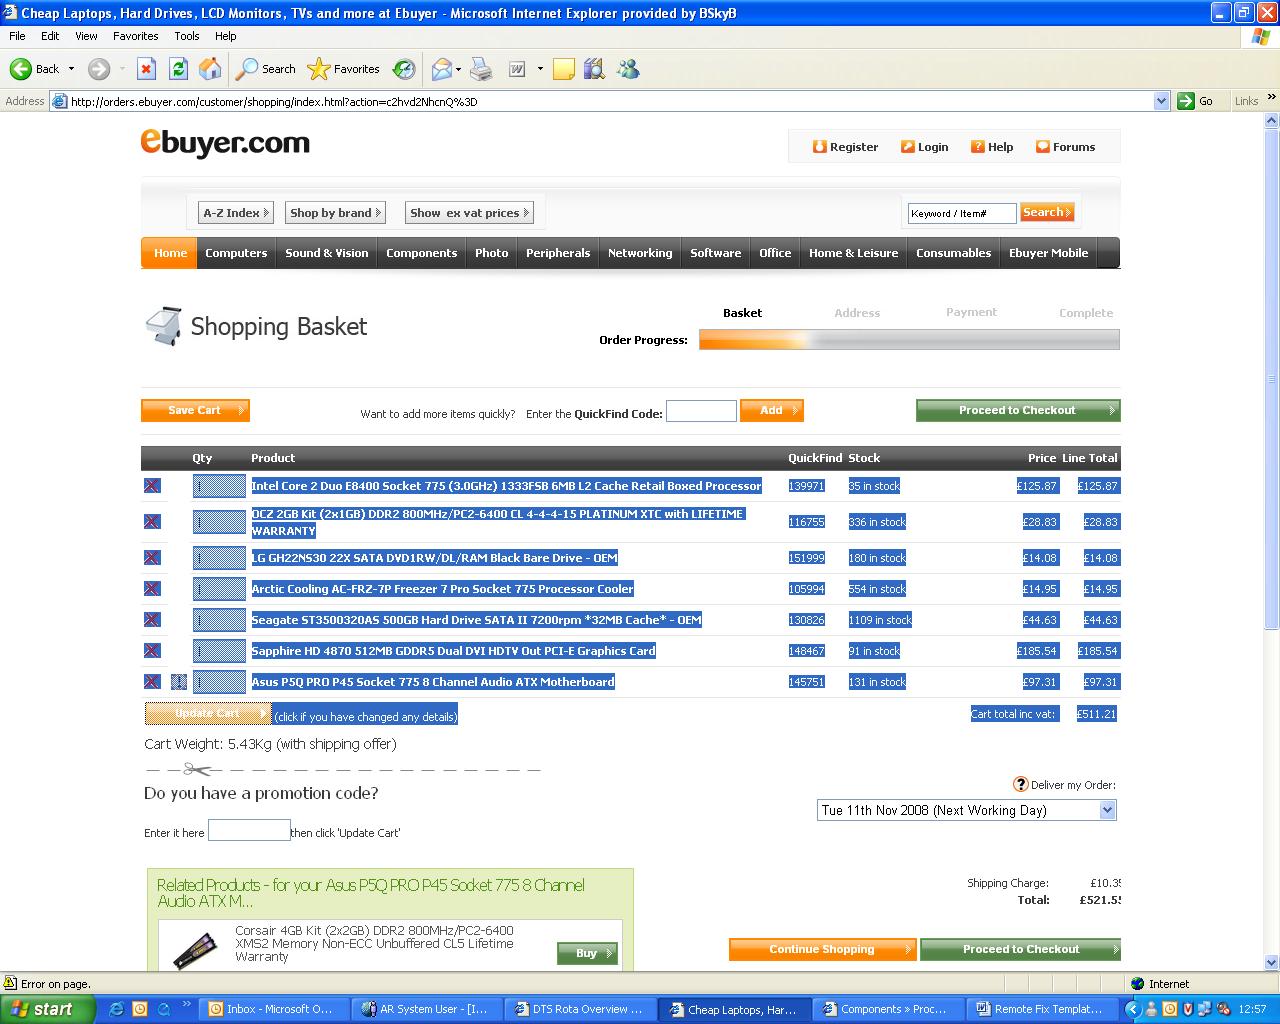Go to the Computers category tab
The height and width of the screenshot is (1024, 1280).
pos(236,253)
